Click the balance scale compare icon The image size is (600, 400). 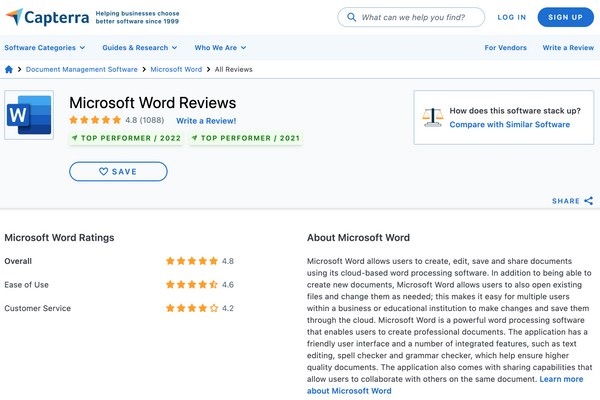coord(432,118)
